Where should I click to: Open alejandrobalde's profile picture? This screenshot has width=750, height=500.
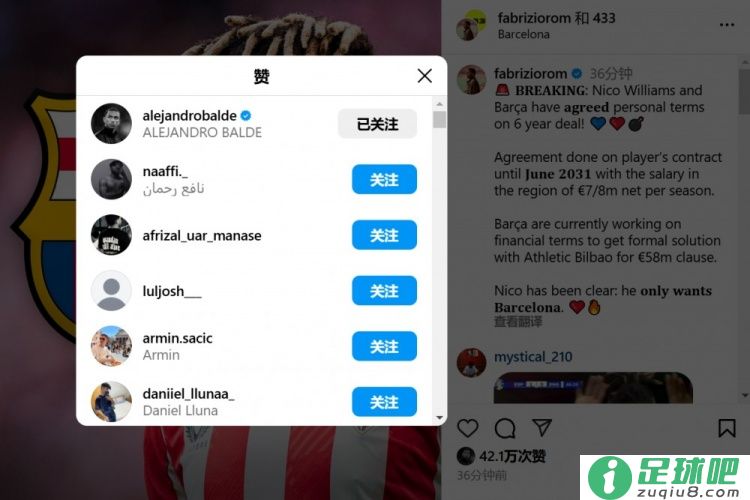point(111,123)
